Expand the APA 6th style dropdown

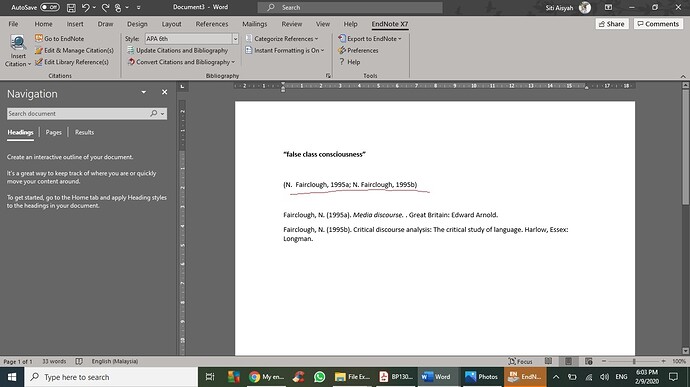[x=235, y=39]
